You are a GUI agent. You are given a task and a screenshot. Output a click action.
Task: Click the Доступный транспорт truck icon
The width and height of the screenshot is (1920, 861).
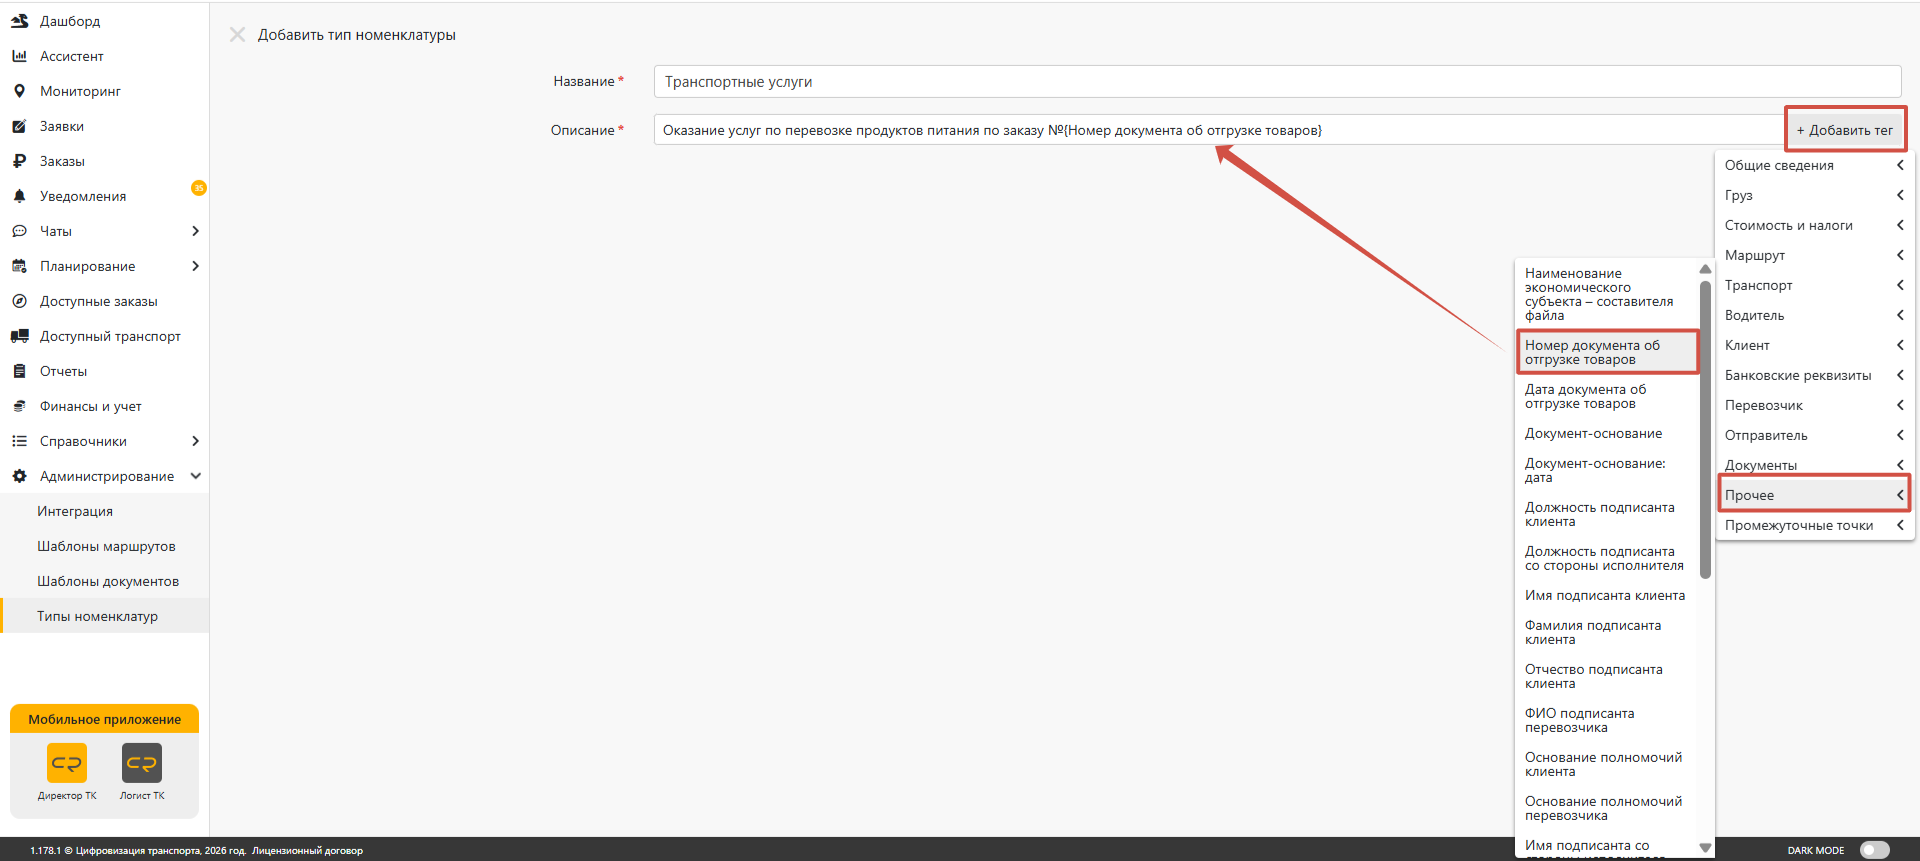pos(19,336)
